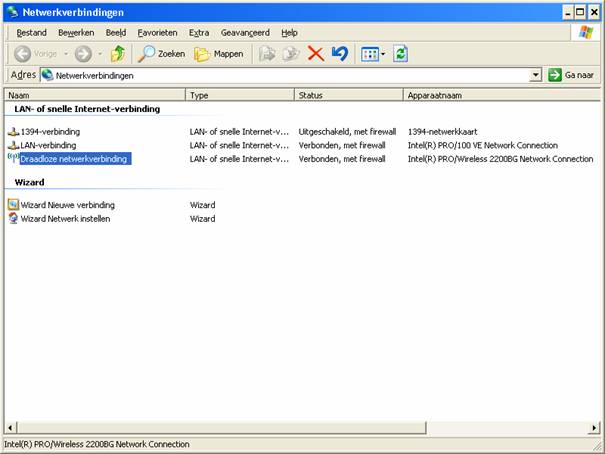Click the red Delete X icon
Image resolution: width=605 pixels, height=454 pixels.
coord(316,54)
